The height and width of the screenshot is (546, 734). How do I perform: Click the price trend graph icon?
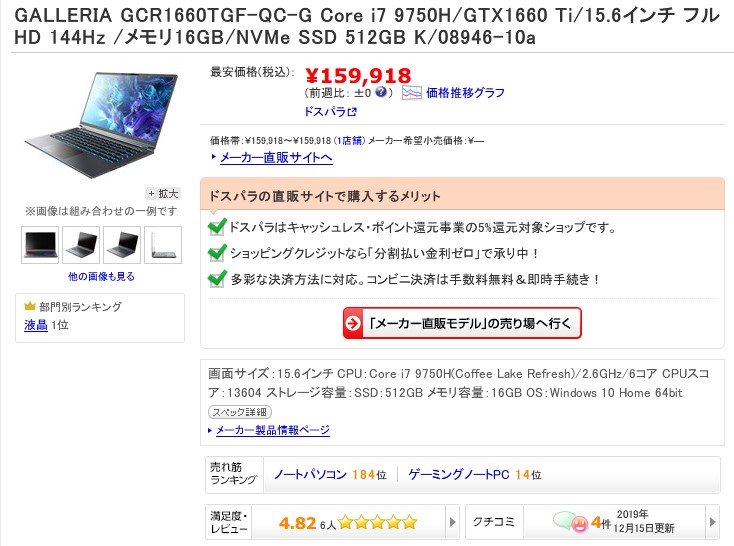pyautogui.click(x=411, y=93)
